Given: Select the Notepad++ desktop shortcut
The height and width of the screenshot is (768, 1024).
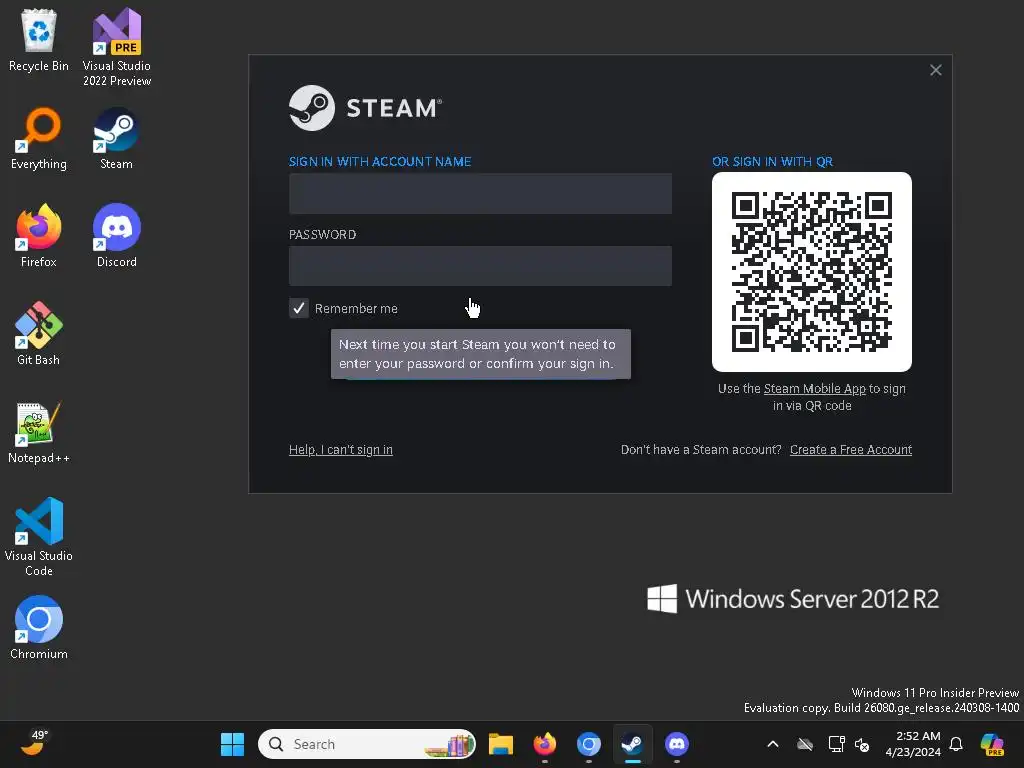Looking at the screenshot, I should [x=39, y=432].
